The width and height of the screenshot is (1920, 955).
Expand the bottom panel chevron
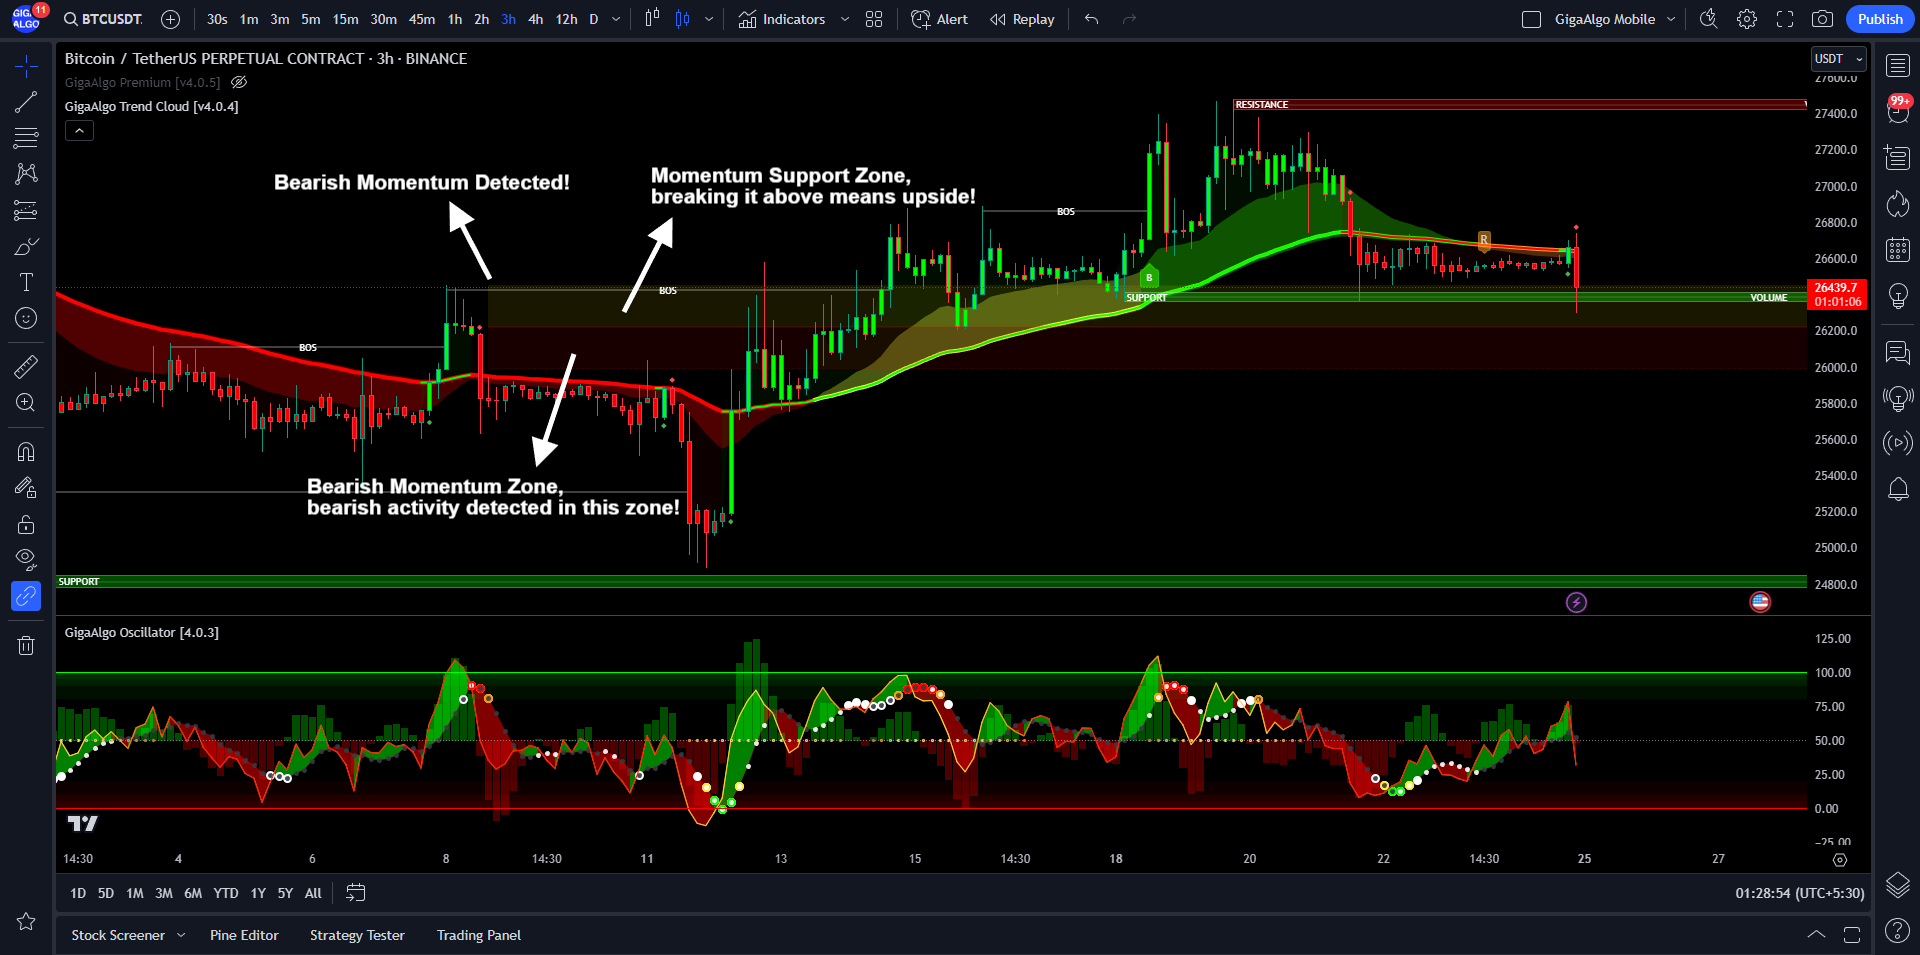tap(1816, 935)
